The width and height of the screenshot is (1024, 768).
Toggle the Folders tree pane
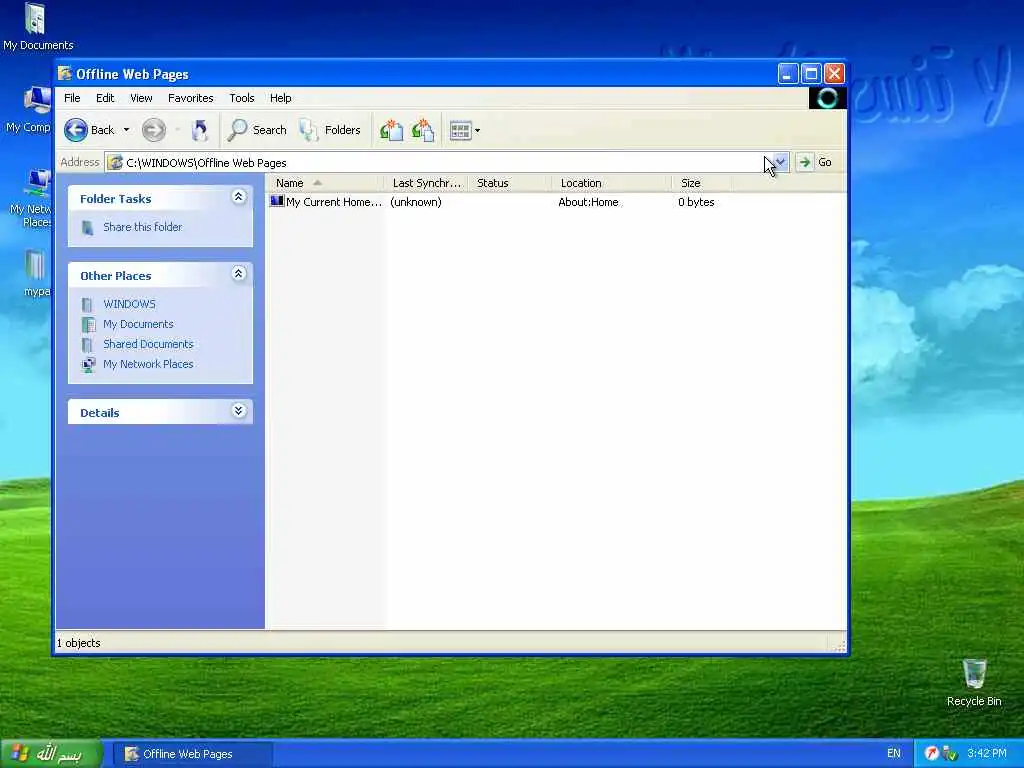tap(330, 130)
